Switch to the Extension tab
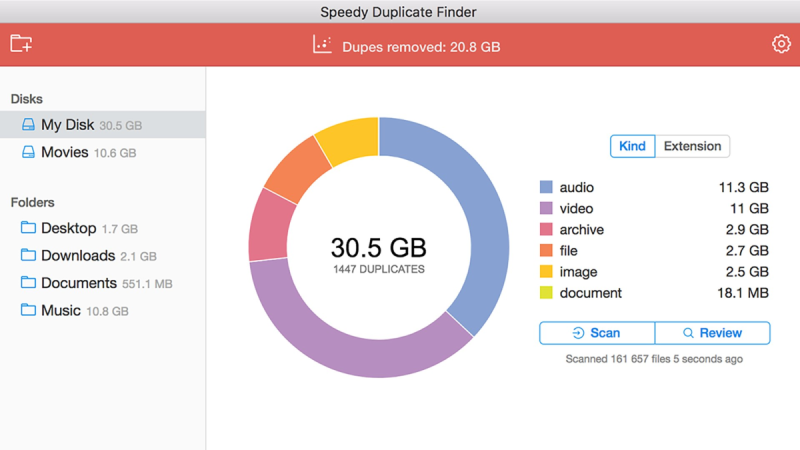The width and height of the screenshot is (800, 450). (692, 146)
